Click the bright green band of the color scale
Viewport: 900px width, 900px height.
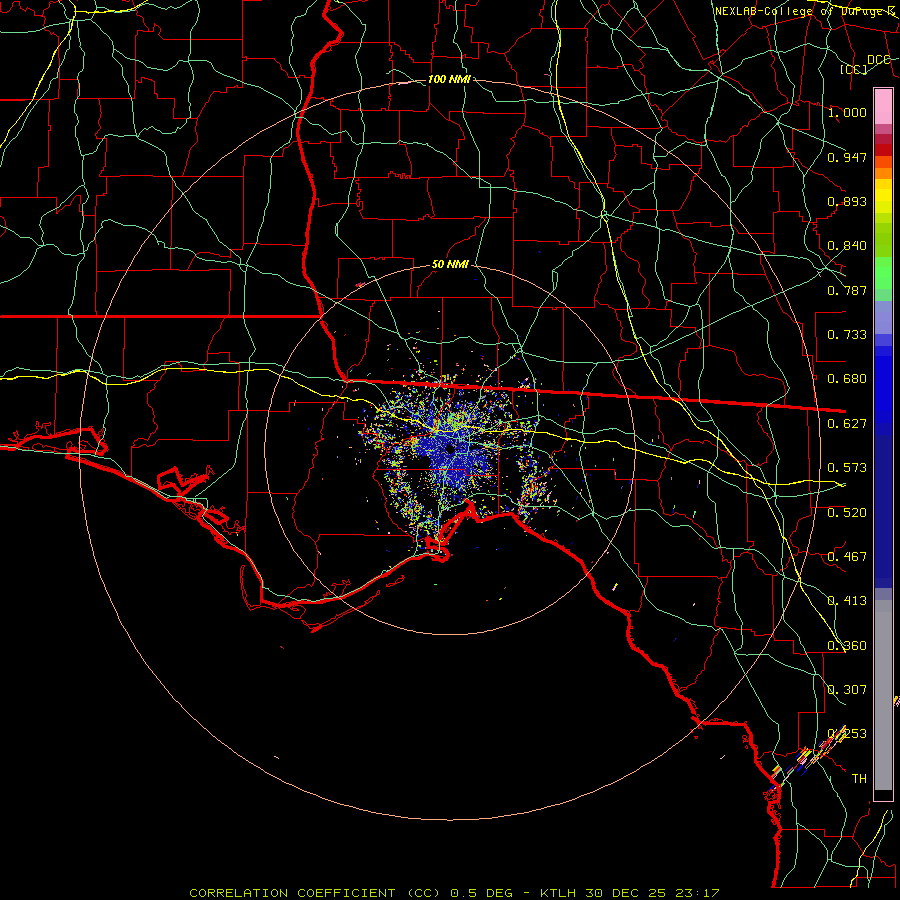tap(883, 273)
